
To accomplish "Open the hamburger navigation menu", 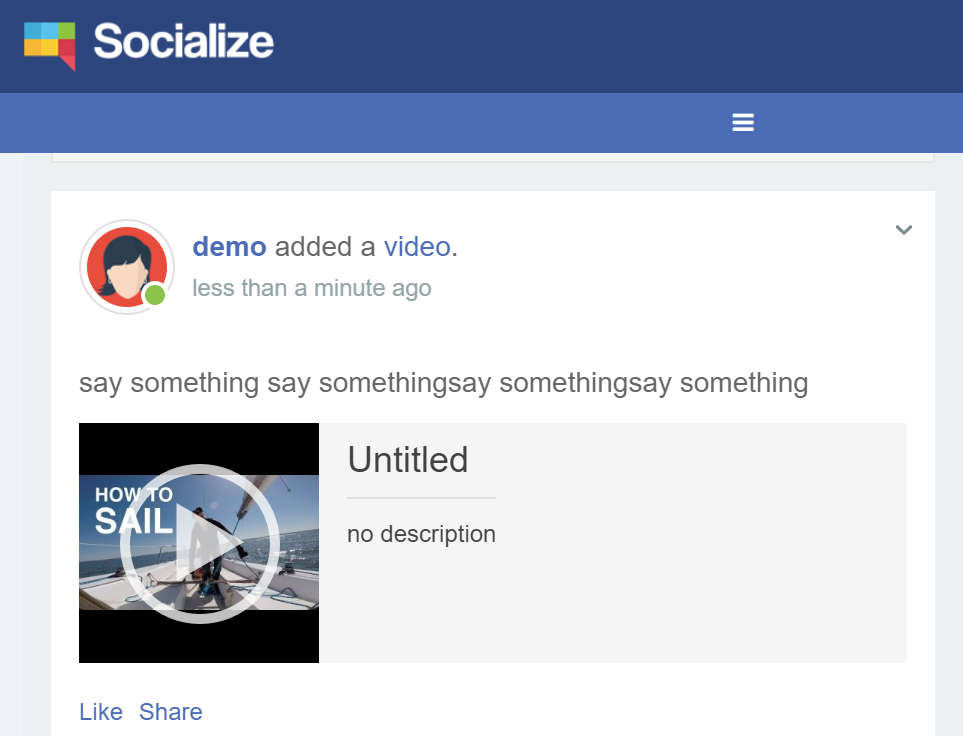I will click(x=742, y=123).
